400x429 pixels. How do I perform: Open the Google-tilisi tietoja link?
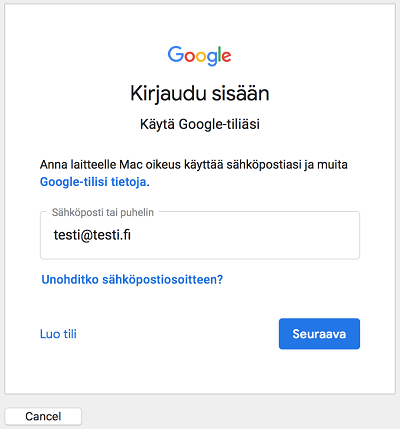tap(93, 182)
